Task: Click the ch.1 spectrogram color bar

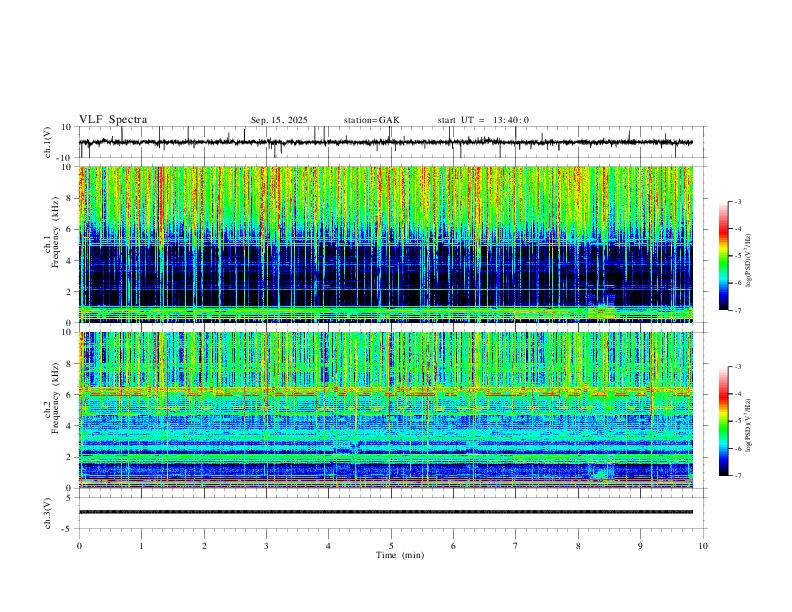Action: [723, 256]
